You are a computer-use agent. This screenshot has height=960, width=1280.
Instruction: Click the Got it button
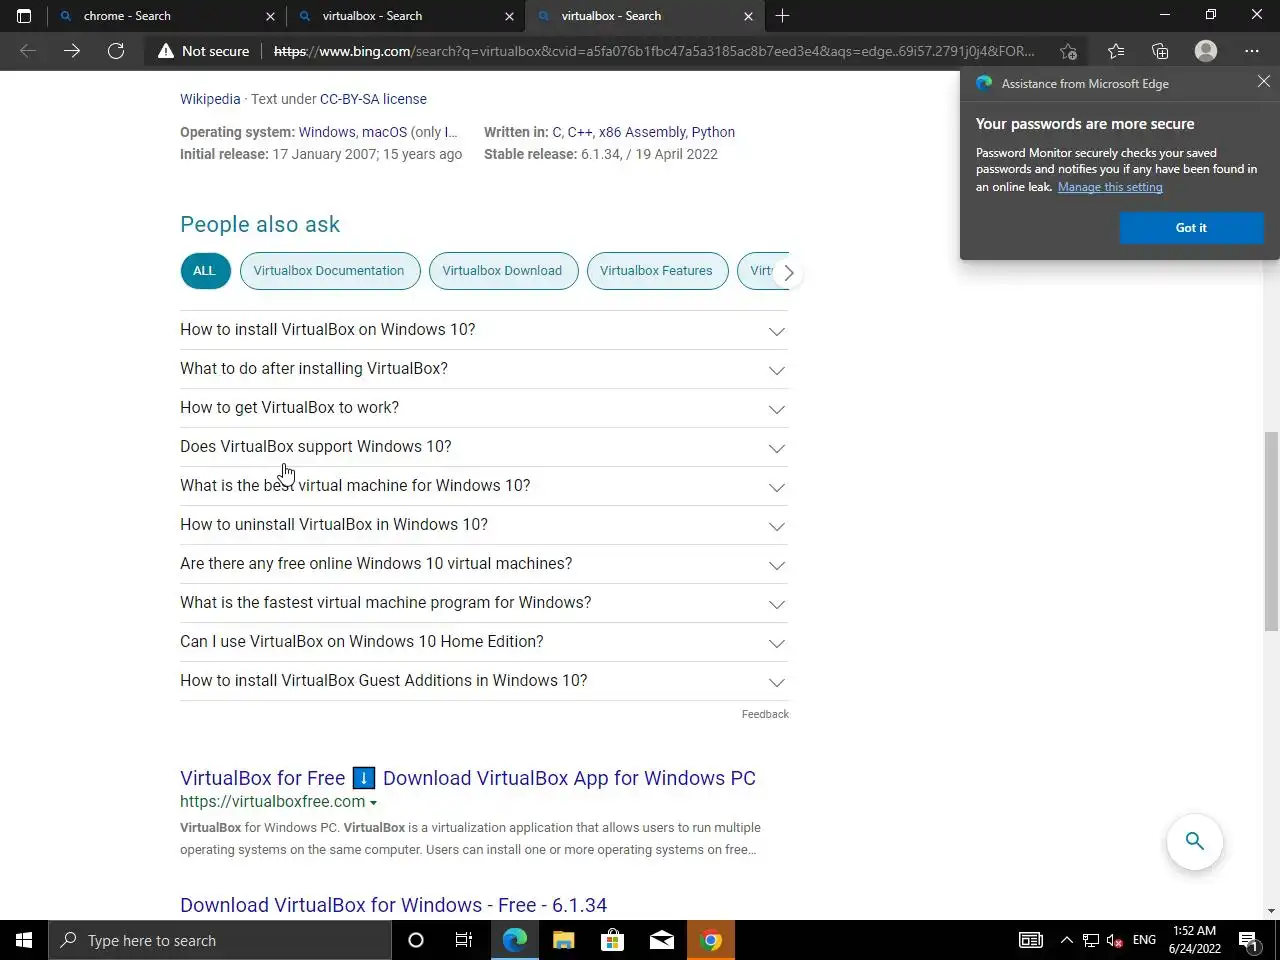coord(1191,228)
